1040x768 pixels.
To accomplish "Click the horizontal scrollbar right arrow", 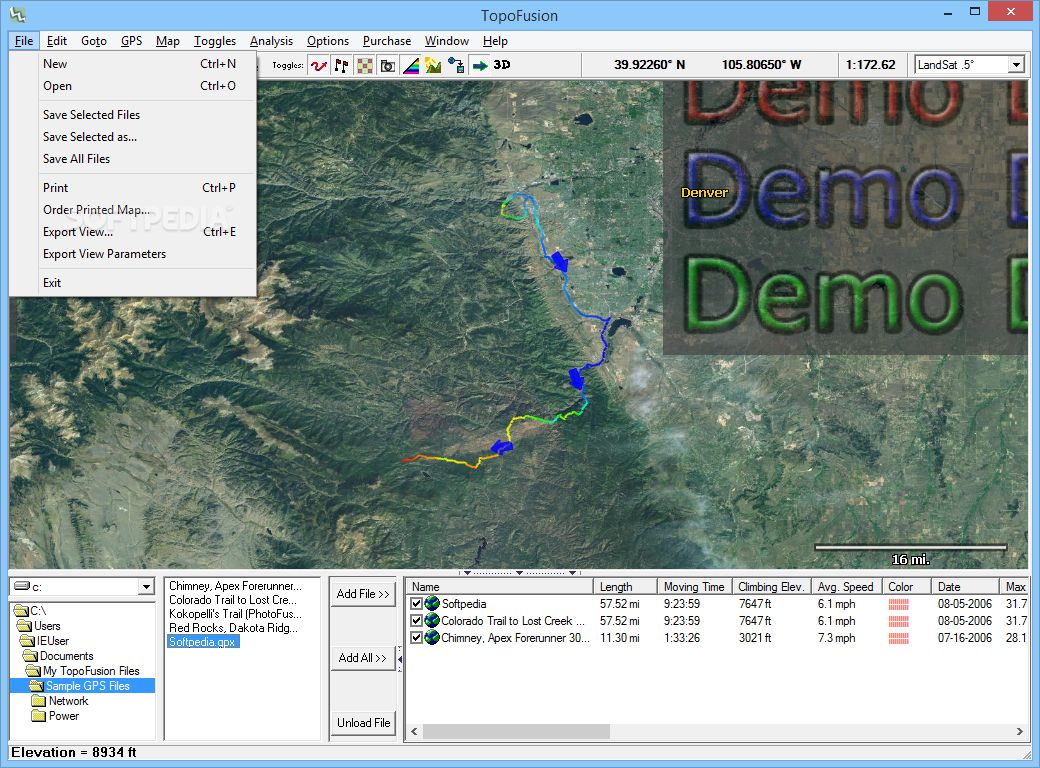I will click(x=1019, y=732).
